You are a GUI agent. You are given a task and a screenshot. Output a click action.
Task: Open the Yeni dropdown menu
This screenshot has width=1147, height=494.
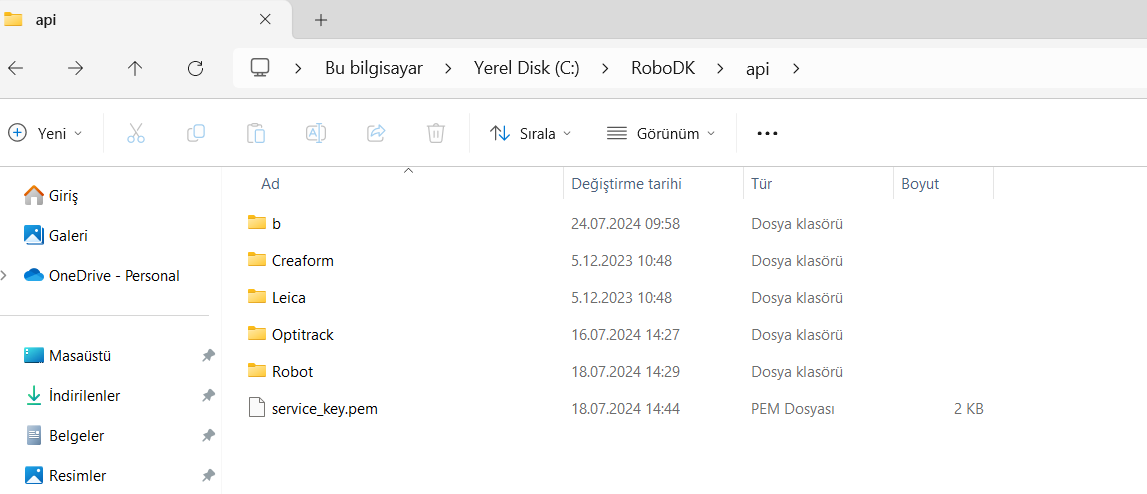46,133
